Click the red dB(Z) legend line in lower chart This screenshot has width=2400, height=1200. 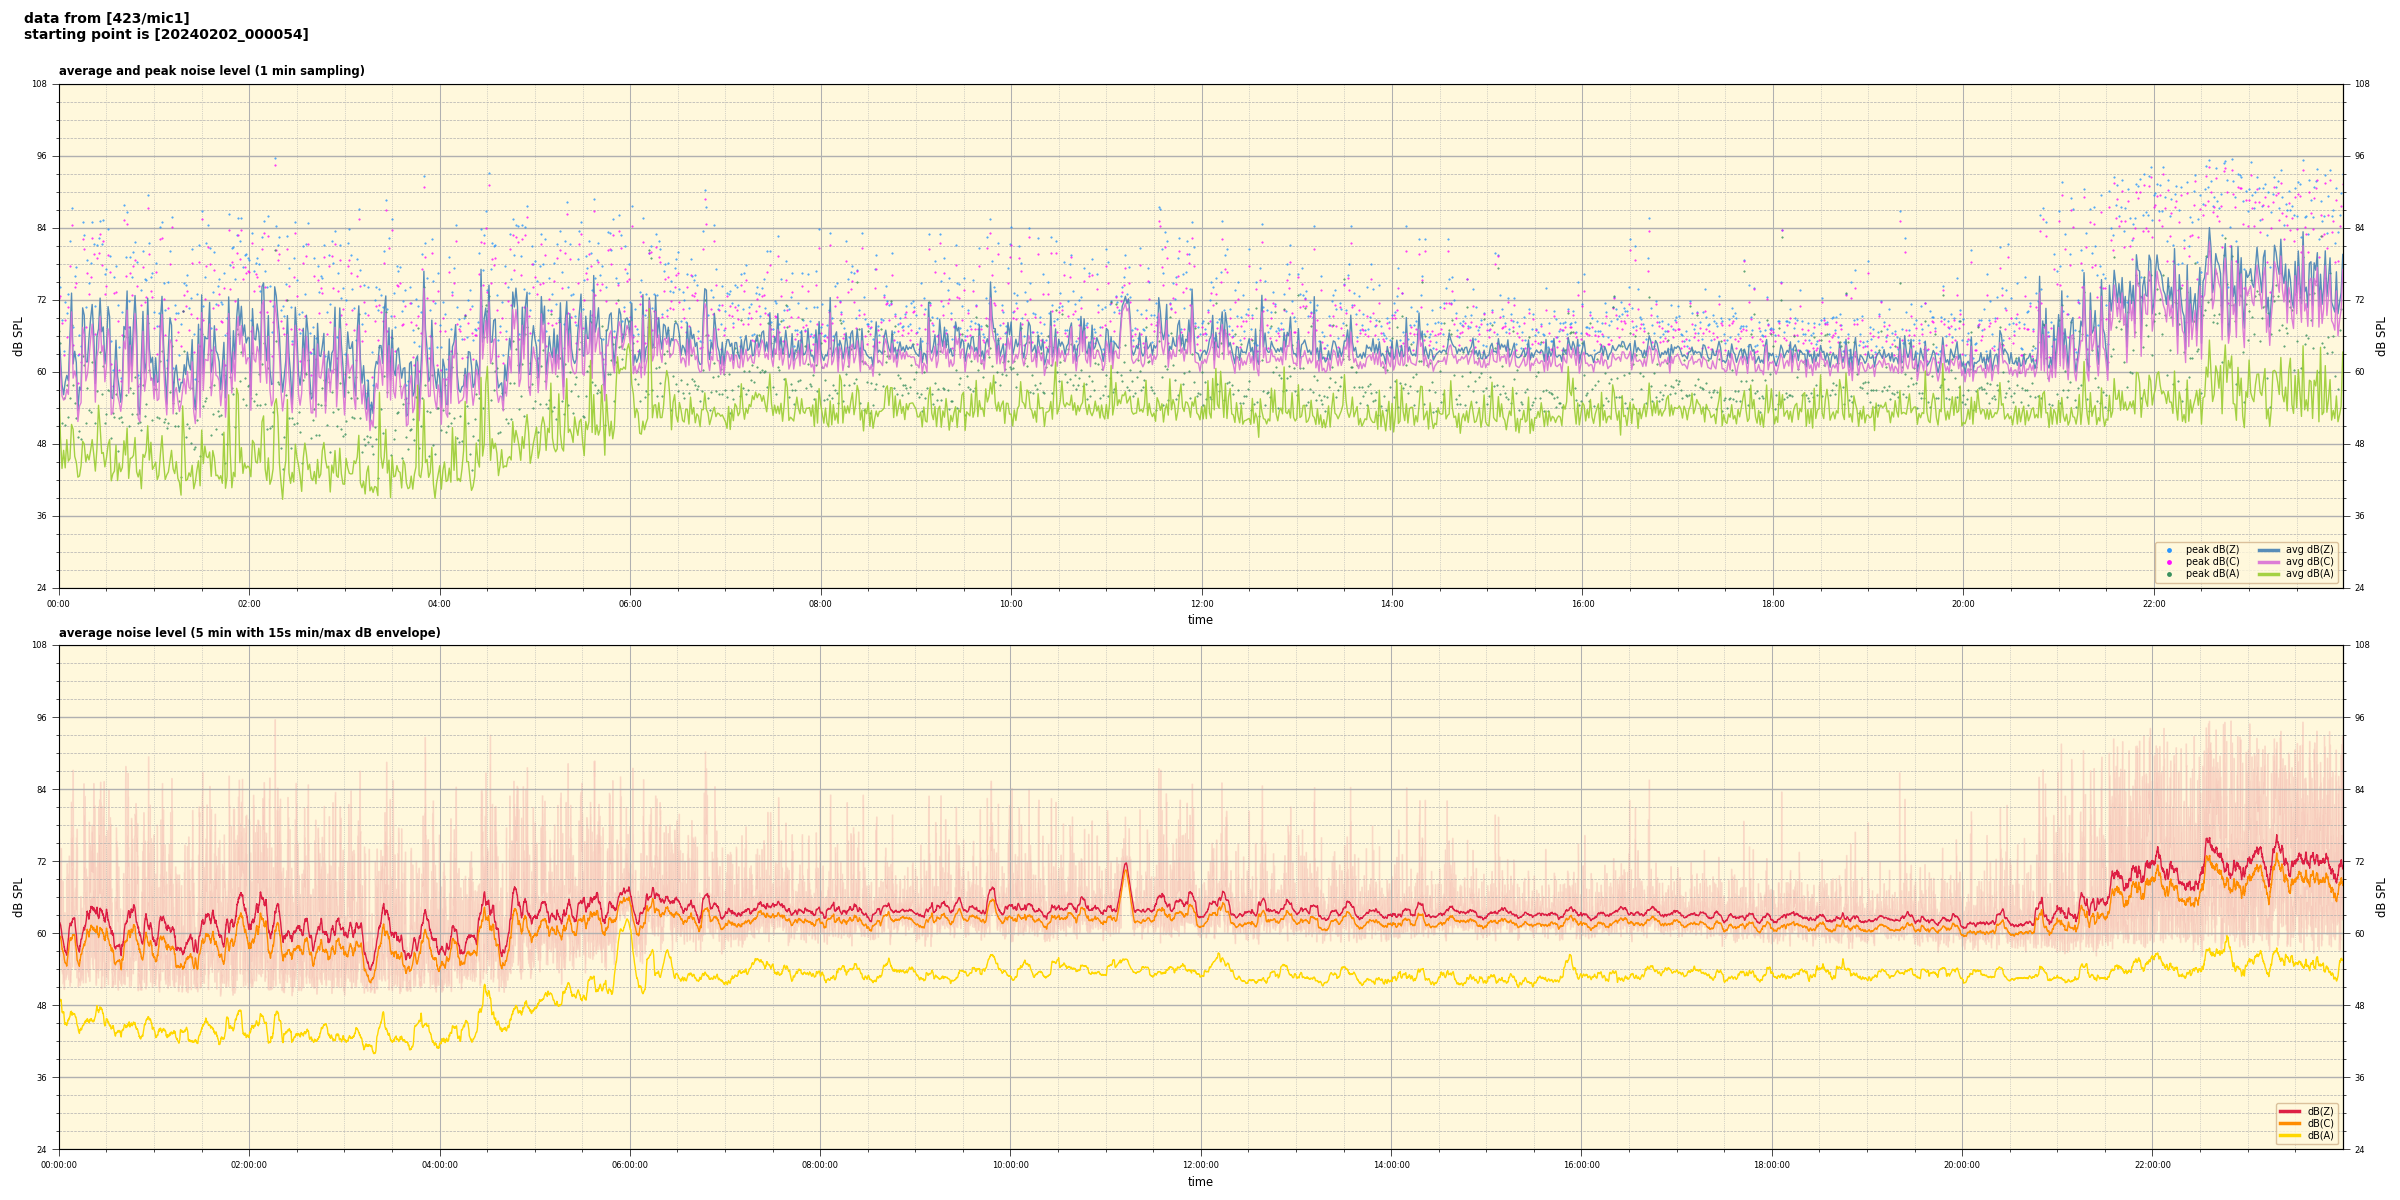[2290, 1111]
